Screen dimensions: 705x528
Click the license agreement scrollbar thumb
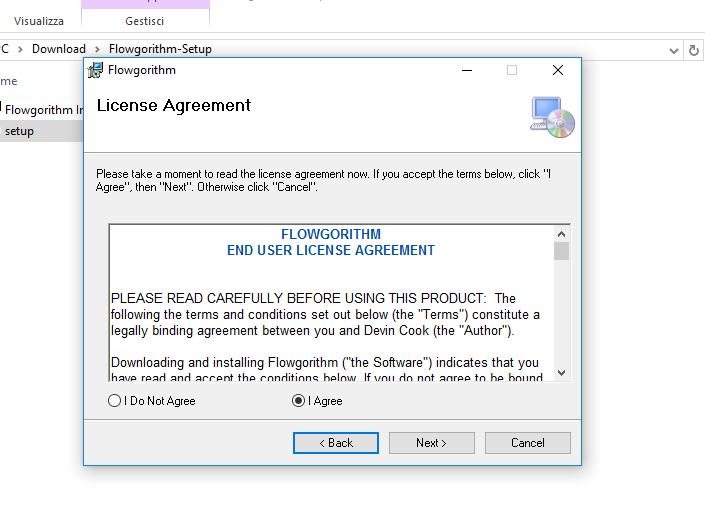pos(561,251)
